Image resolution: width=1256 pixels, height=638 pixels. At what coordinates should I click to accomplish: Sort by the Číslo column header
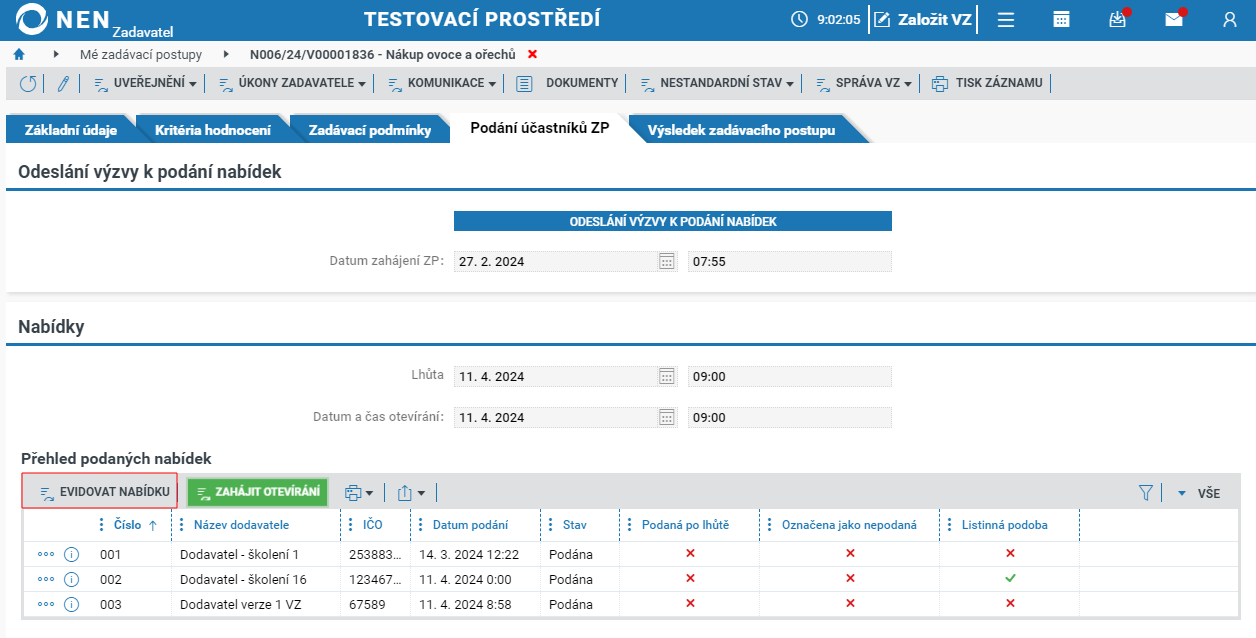tap(128, 525)
